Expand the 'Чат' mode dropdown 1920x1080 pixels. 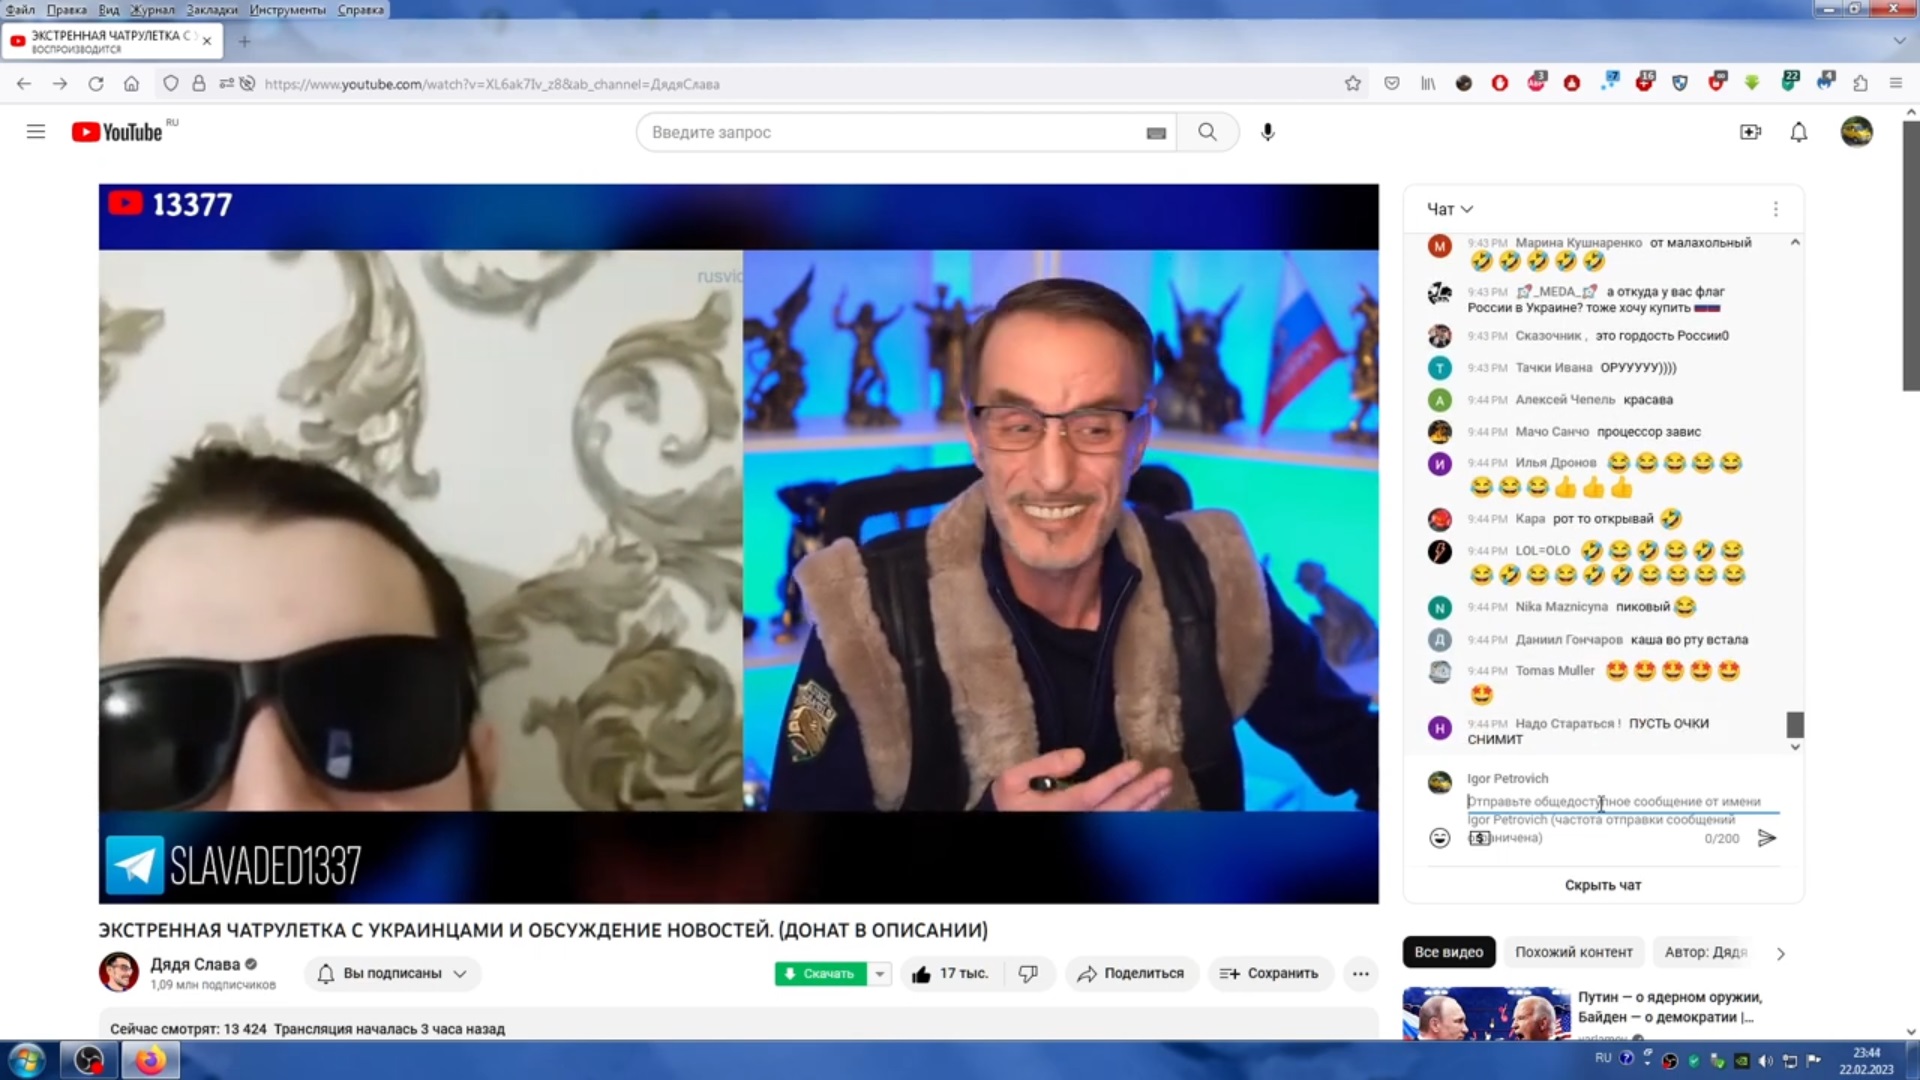pyautogui.click(x=1450, y=209)
